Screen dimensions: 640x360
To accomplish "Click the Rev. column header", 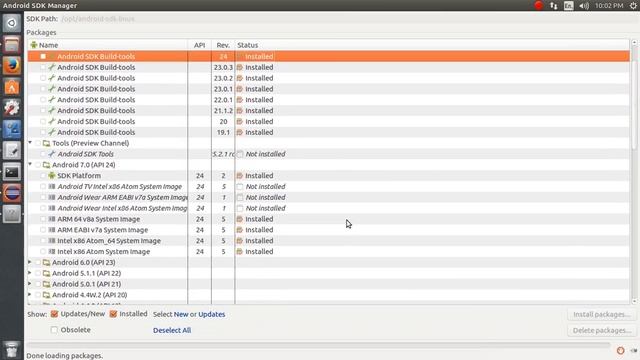I will [223, 45].
